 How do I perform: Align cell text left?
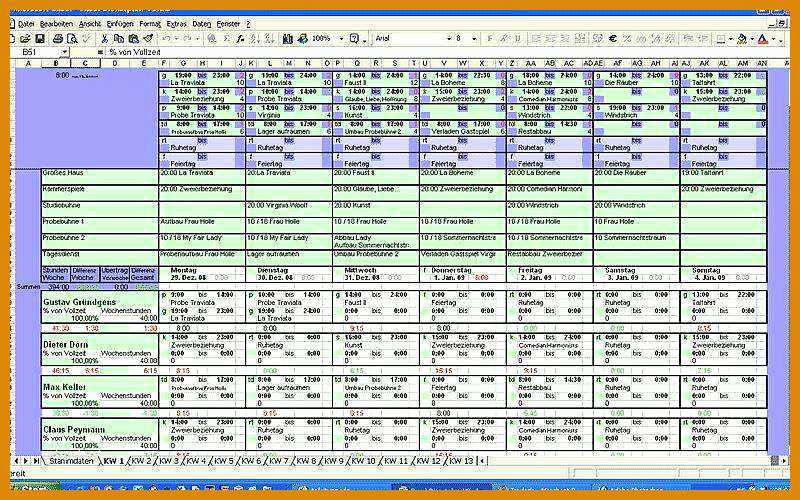click(x=536, y=39)
